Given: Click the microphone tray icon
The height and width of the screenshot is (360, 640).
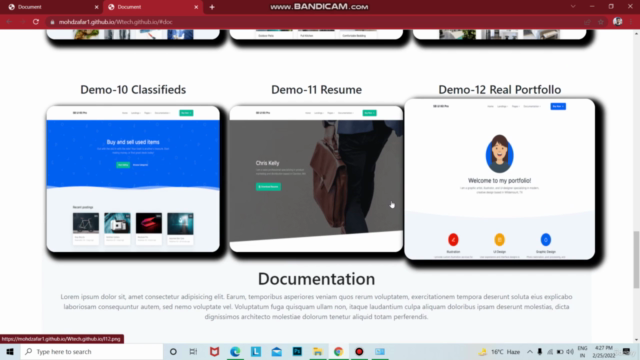Looking at the screenshot, I should (540, 351).
